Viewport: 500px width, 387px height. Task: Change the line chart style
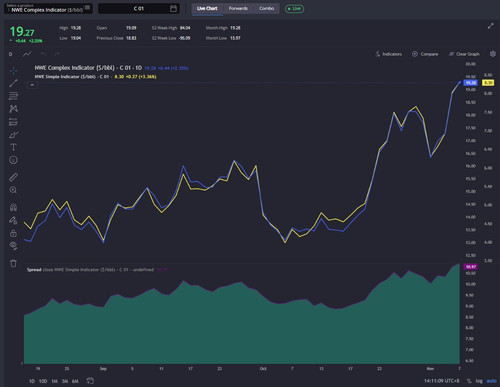coord(27,54)
